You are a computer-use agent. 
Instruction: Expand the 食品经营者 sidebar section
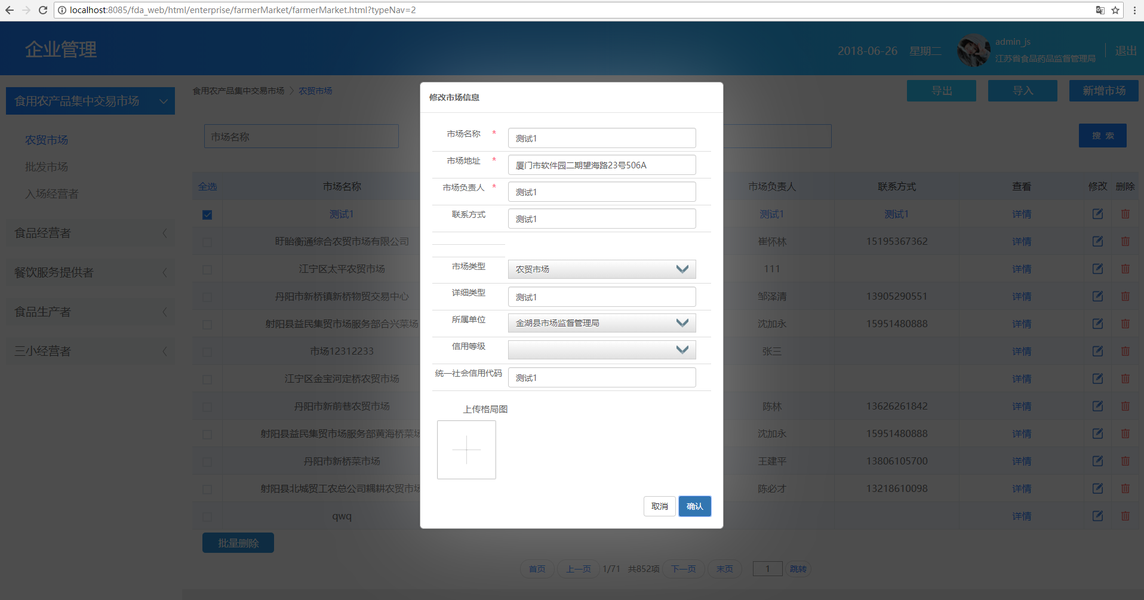[x=90, y=233]
